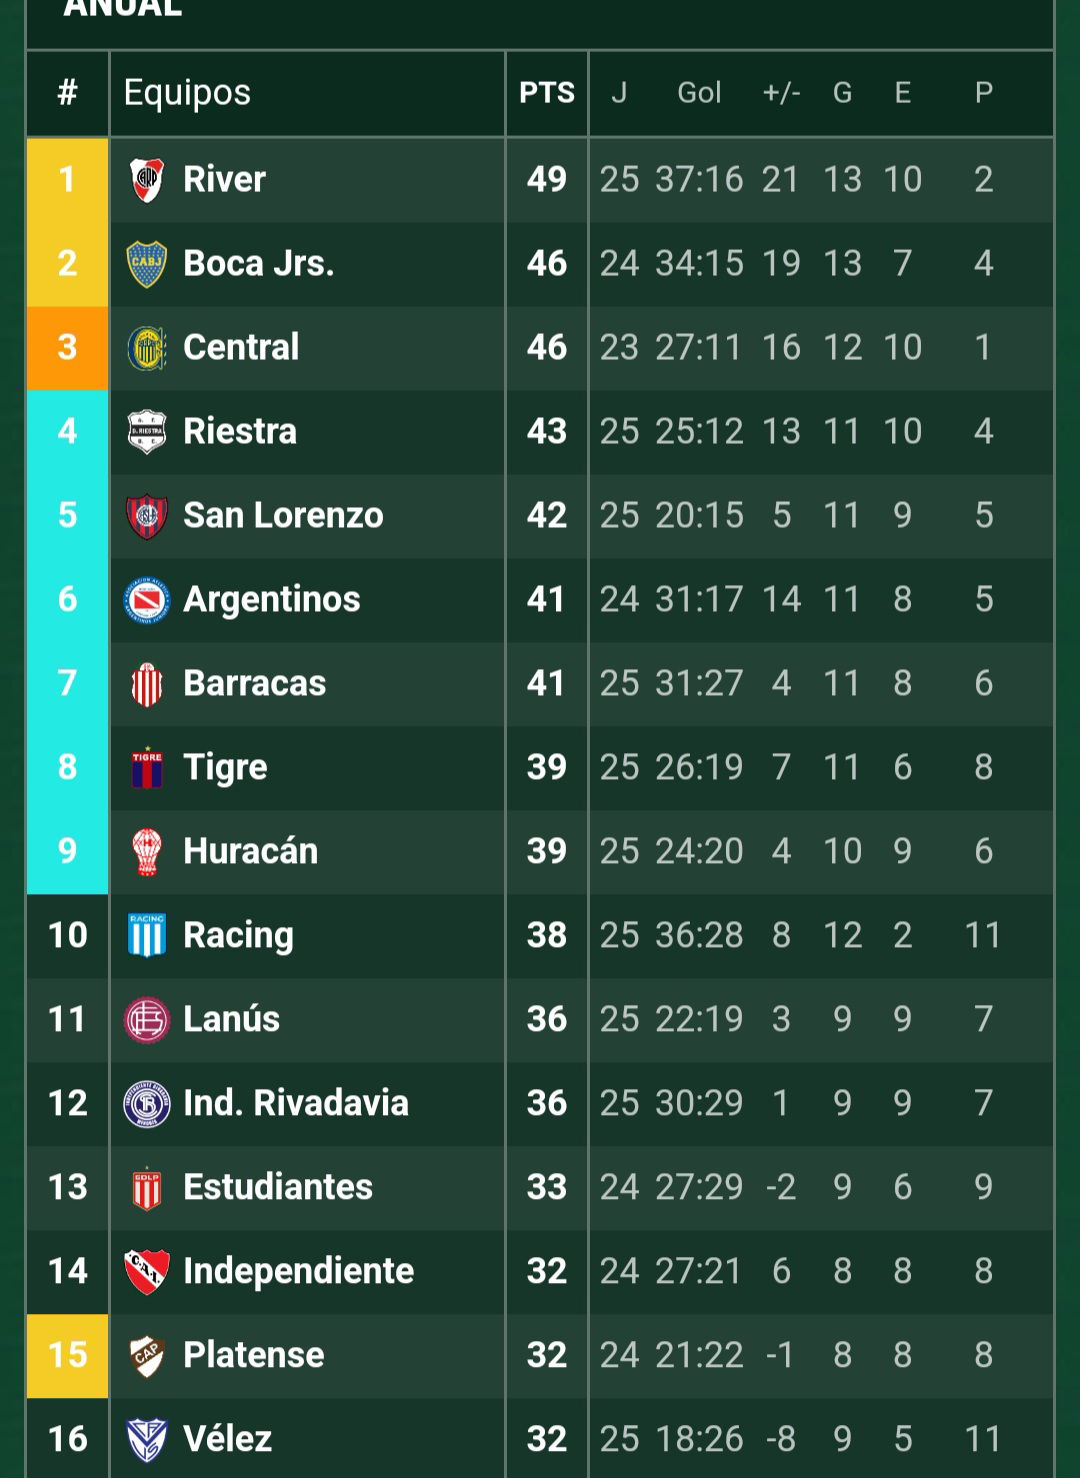Click the Racing club shield icon
Screen dimensions: 1080x1478
[x=147, y=936]
